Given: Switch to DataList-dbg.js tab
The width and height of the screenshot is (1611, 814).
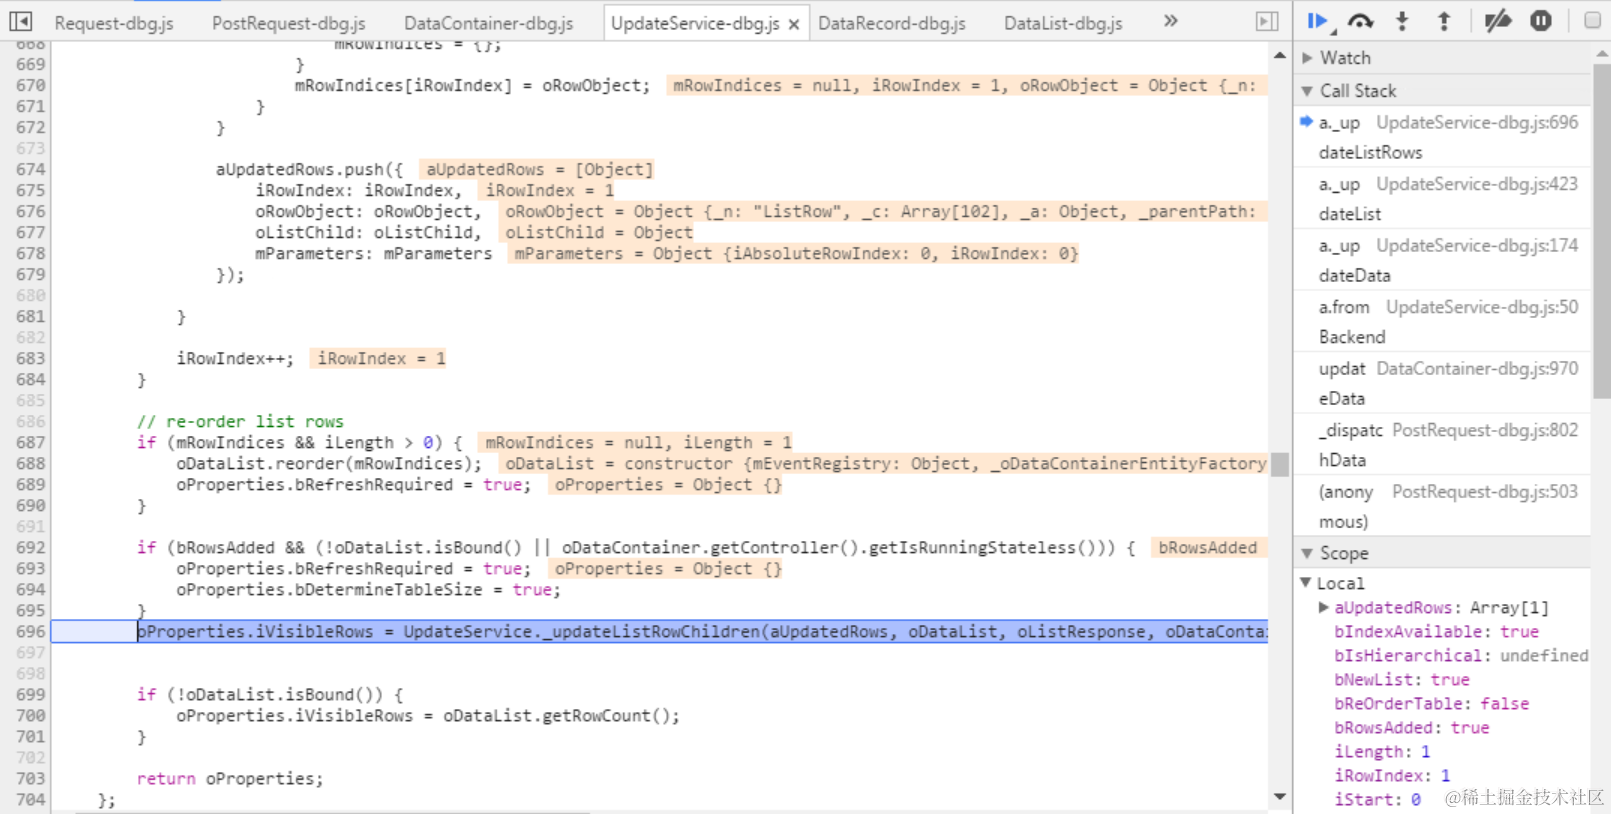Looking at the screenshot, I should pyautogui.click(x=1063, y=23).
